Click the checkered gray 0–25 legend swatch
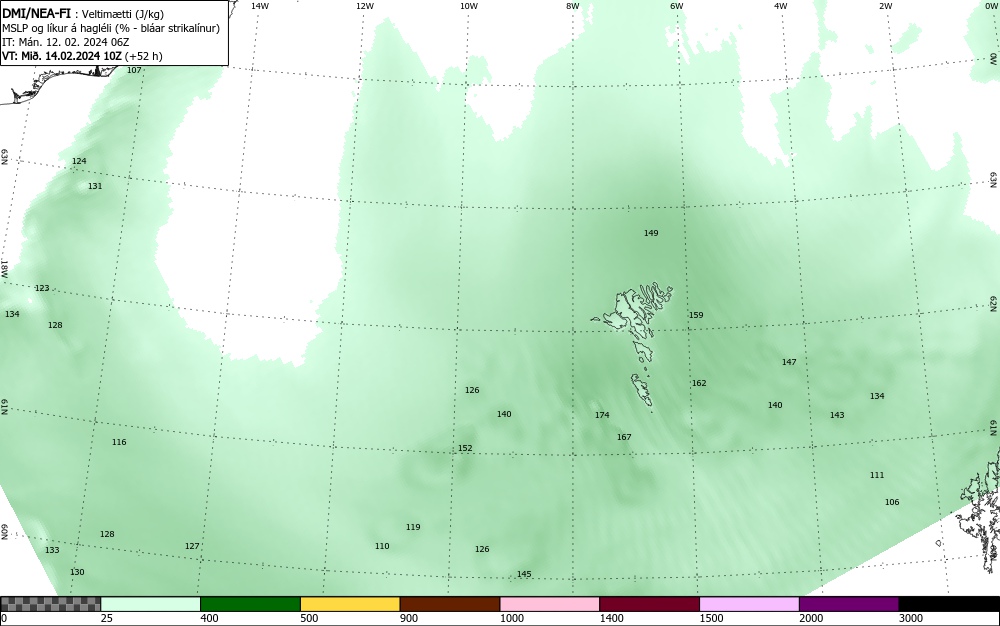 pos(50,604)
